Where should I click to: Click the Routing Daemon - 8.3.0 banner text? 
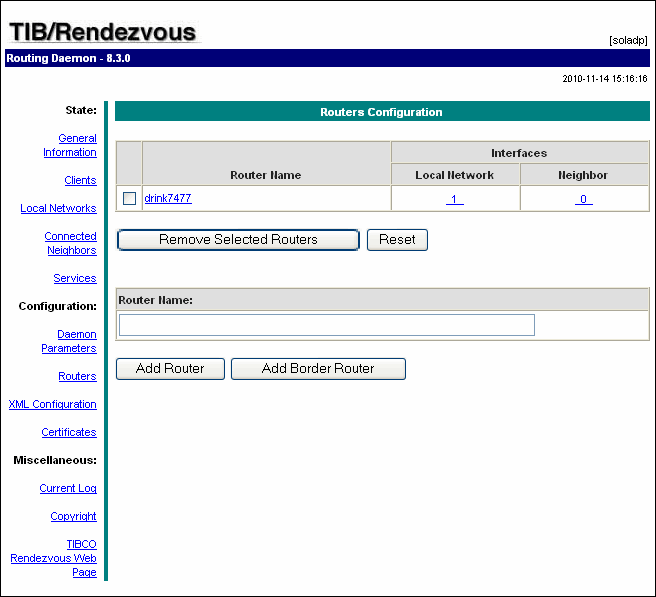coord(68,58)
